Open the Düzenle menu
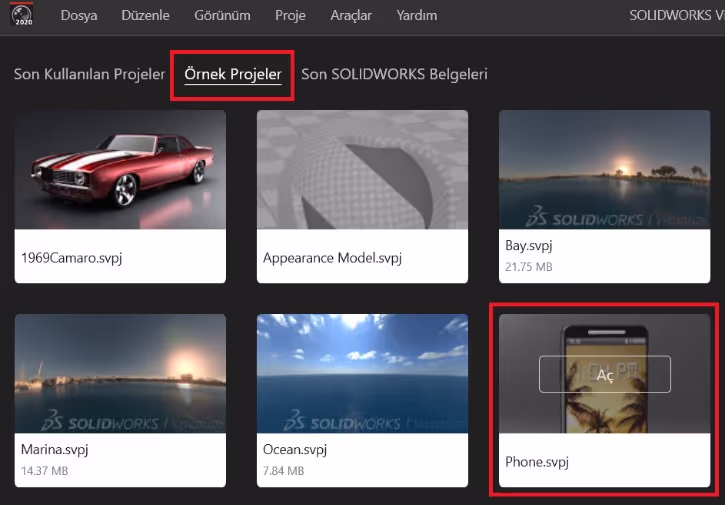 tap(145, 15)
